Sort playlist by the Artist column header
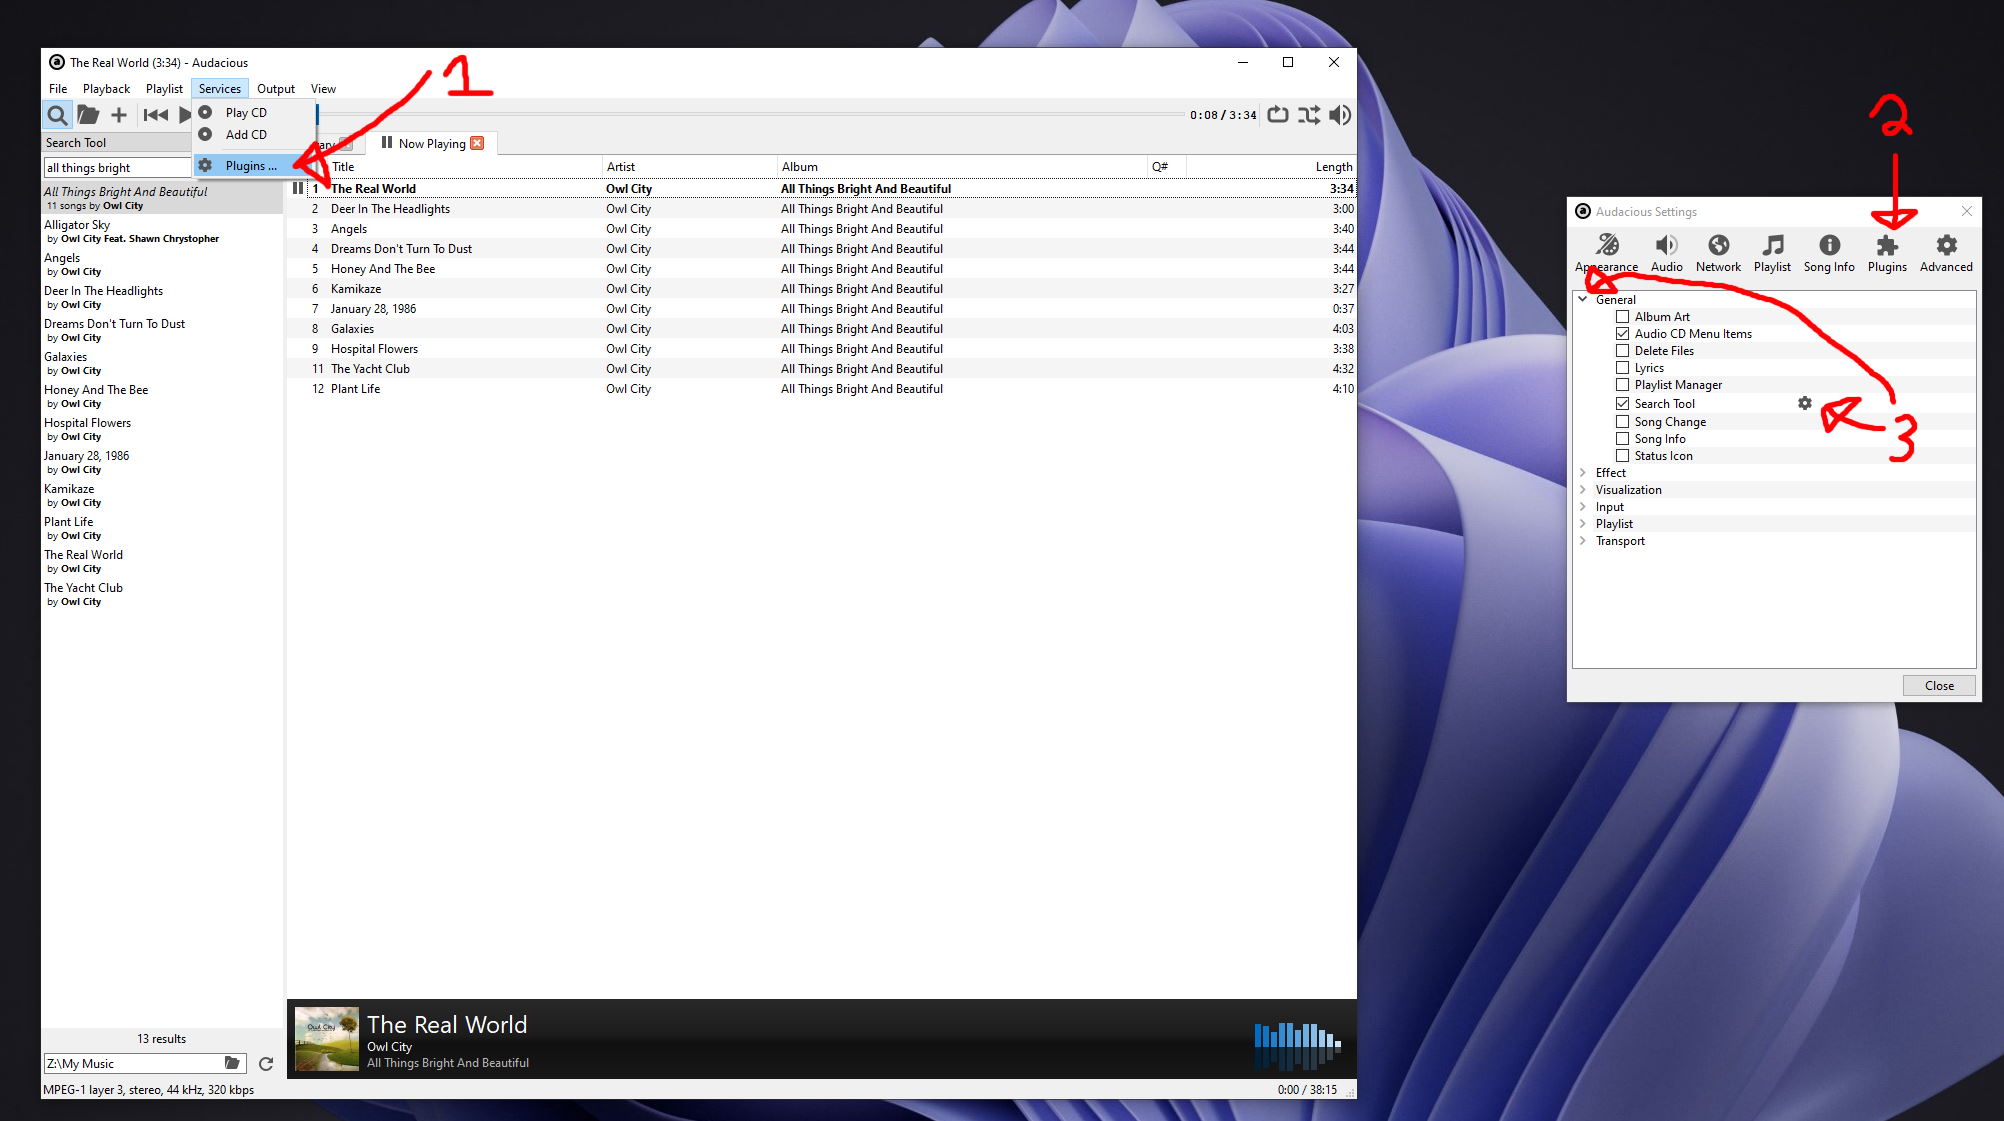The image size is (2004, 1121). [690, 167]
